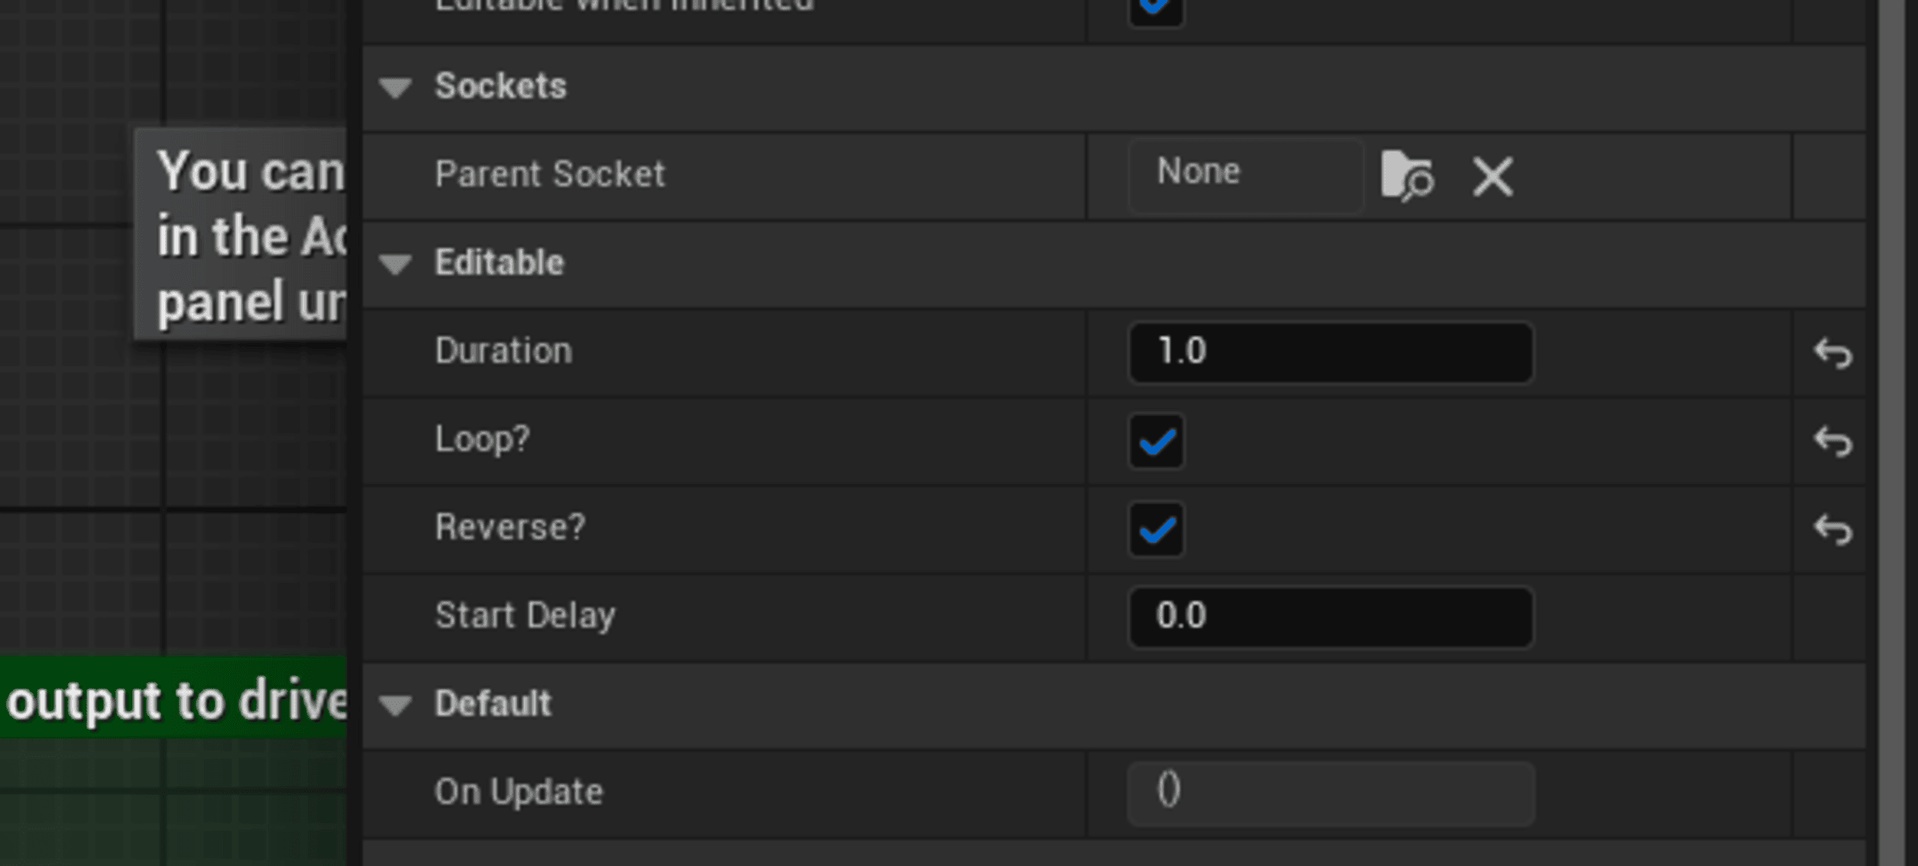Toggle the Editable when Inherited checkbox

[1156, 10]
